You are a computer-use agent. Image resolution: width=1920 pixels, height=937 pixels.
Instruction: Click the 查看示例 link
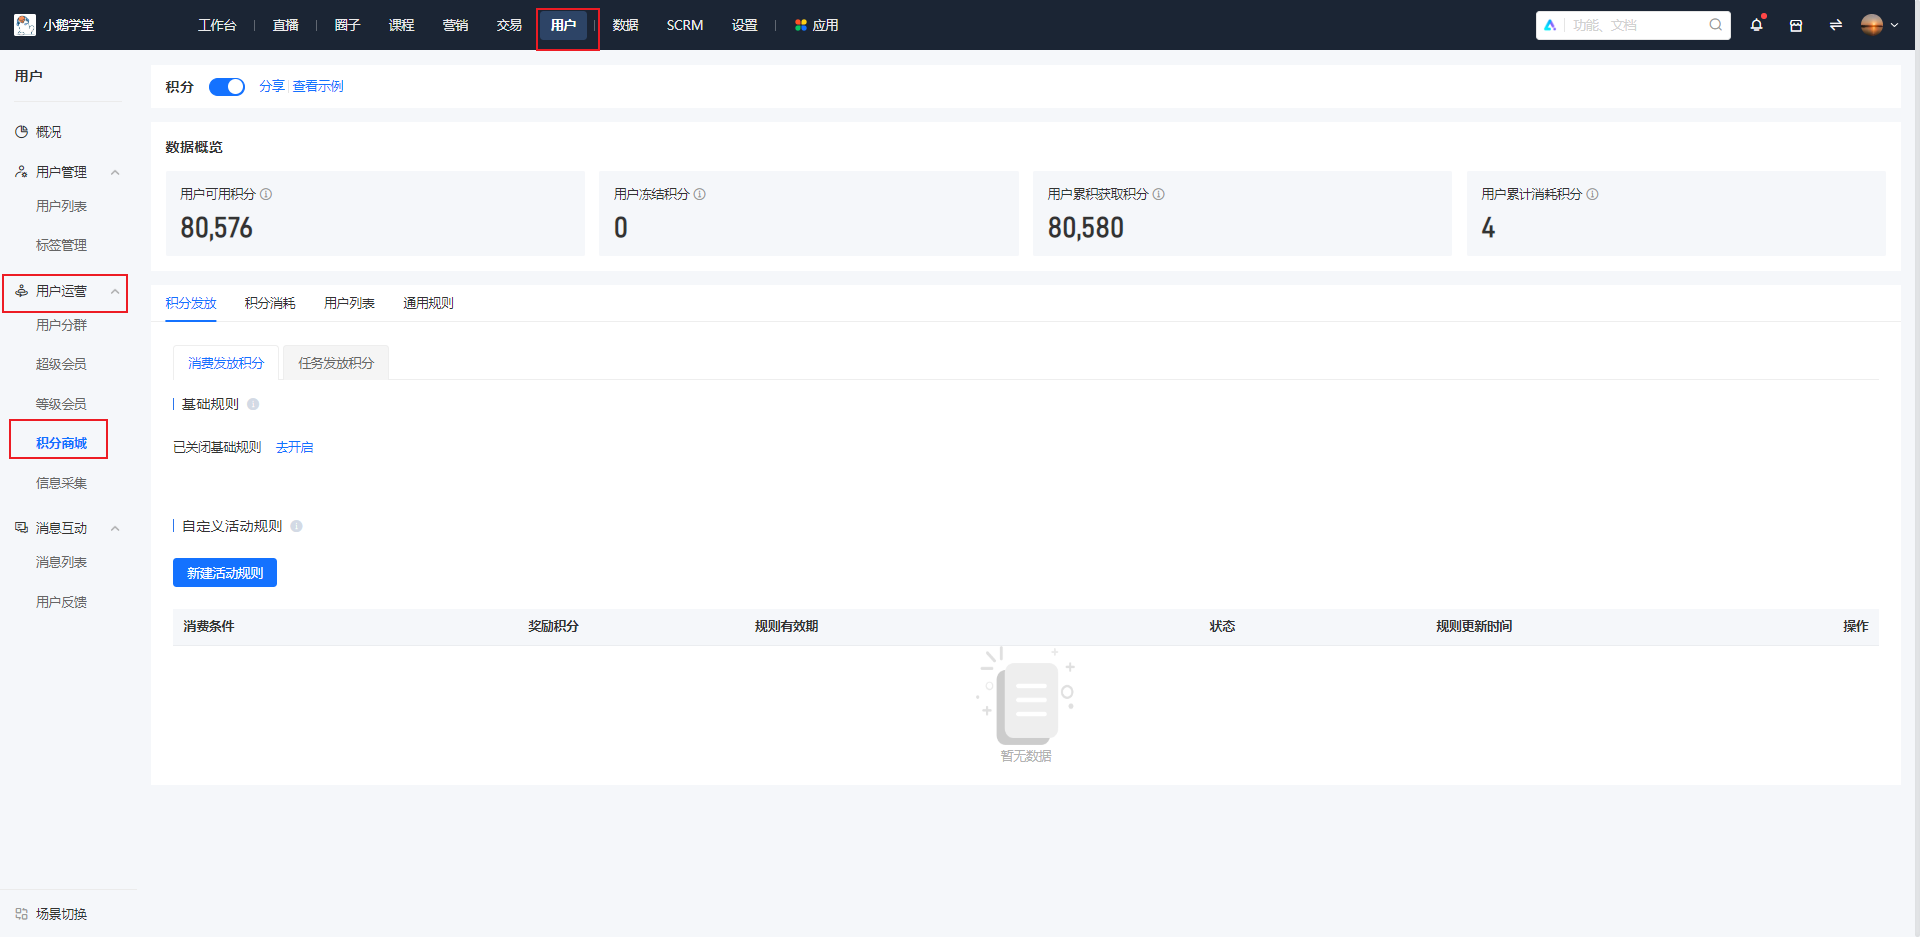pyautogui.click(x=318, y=86)
